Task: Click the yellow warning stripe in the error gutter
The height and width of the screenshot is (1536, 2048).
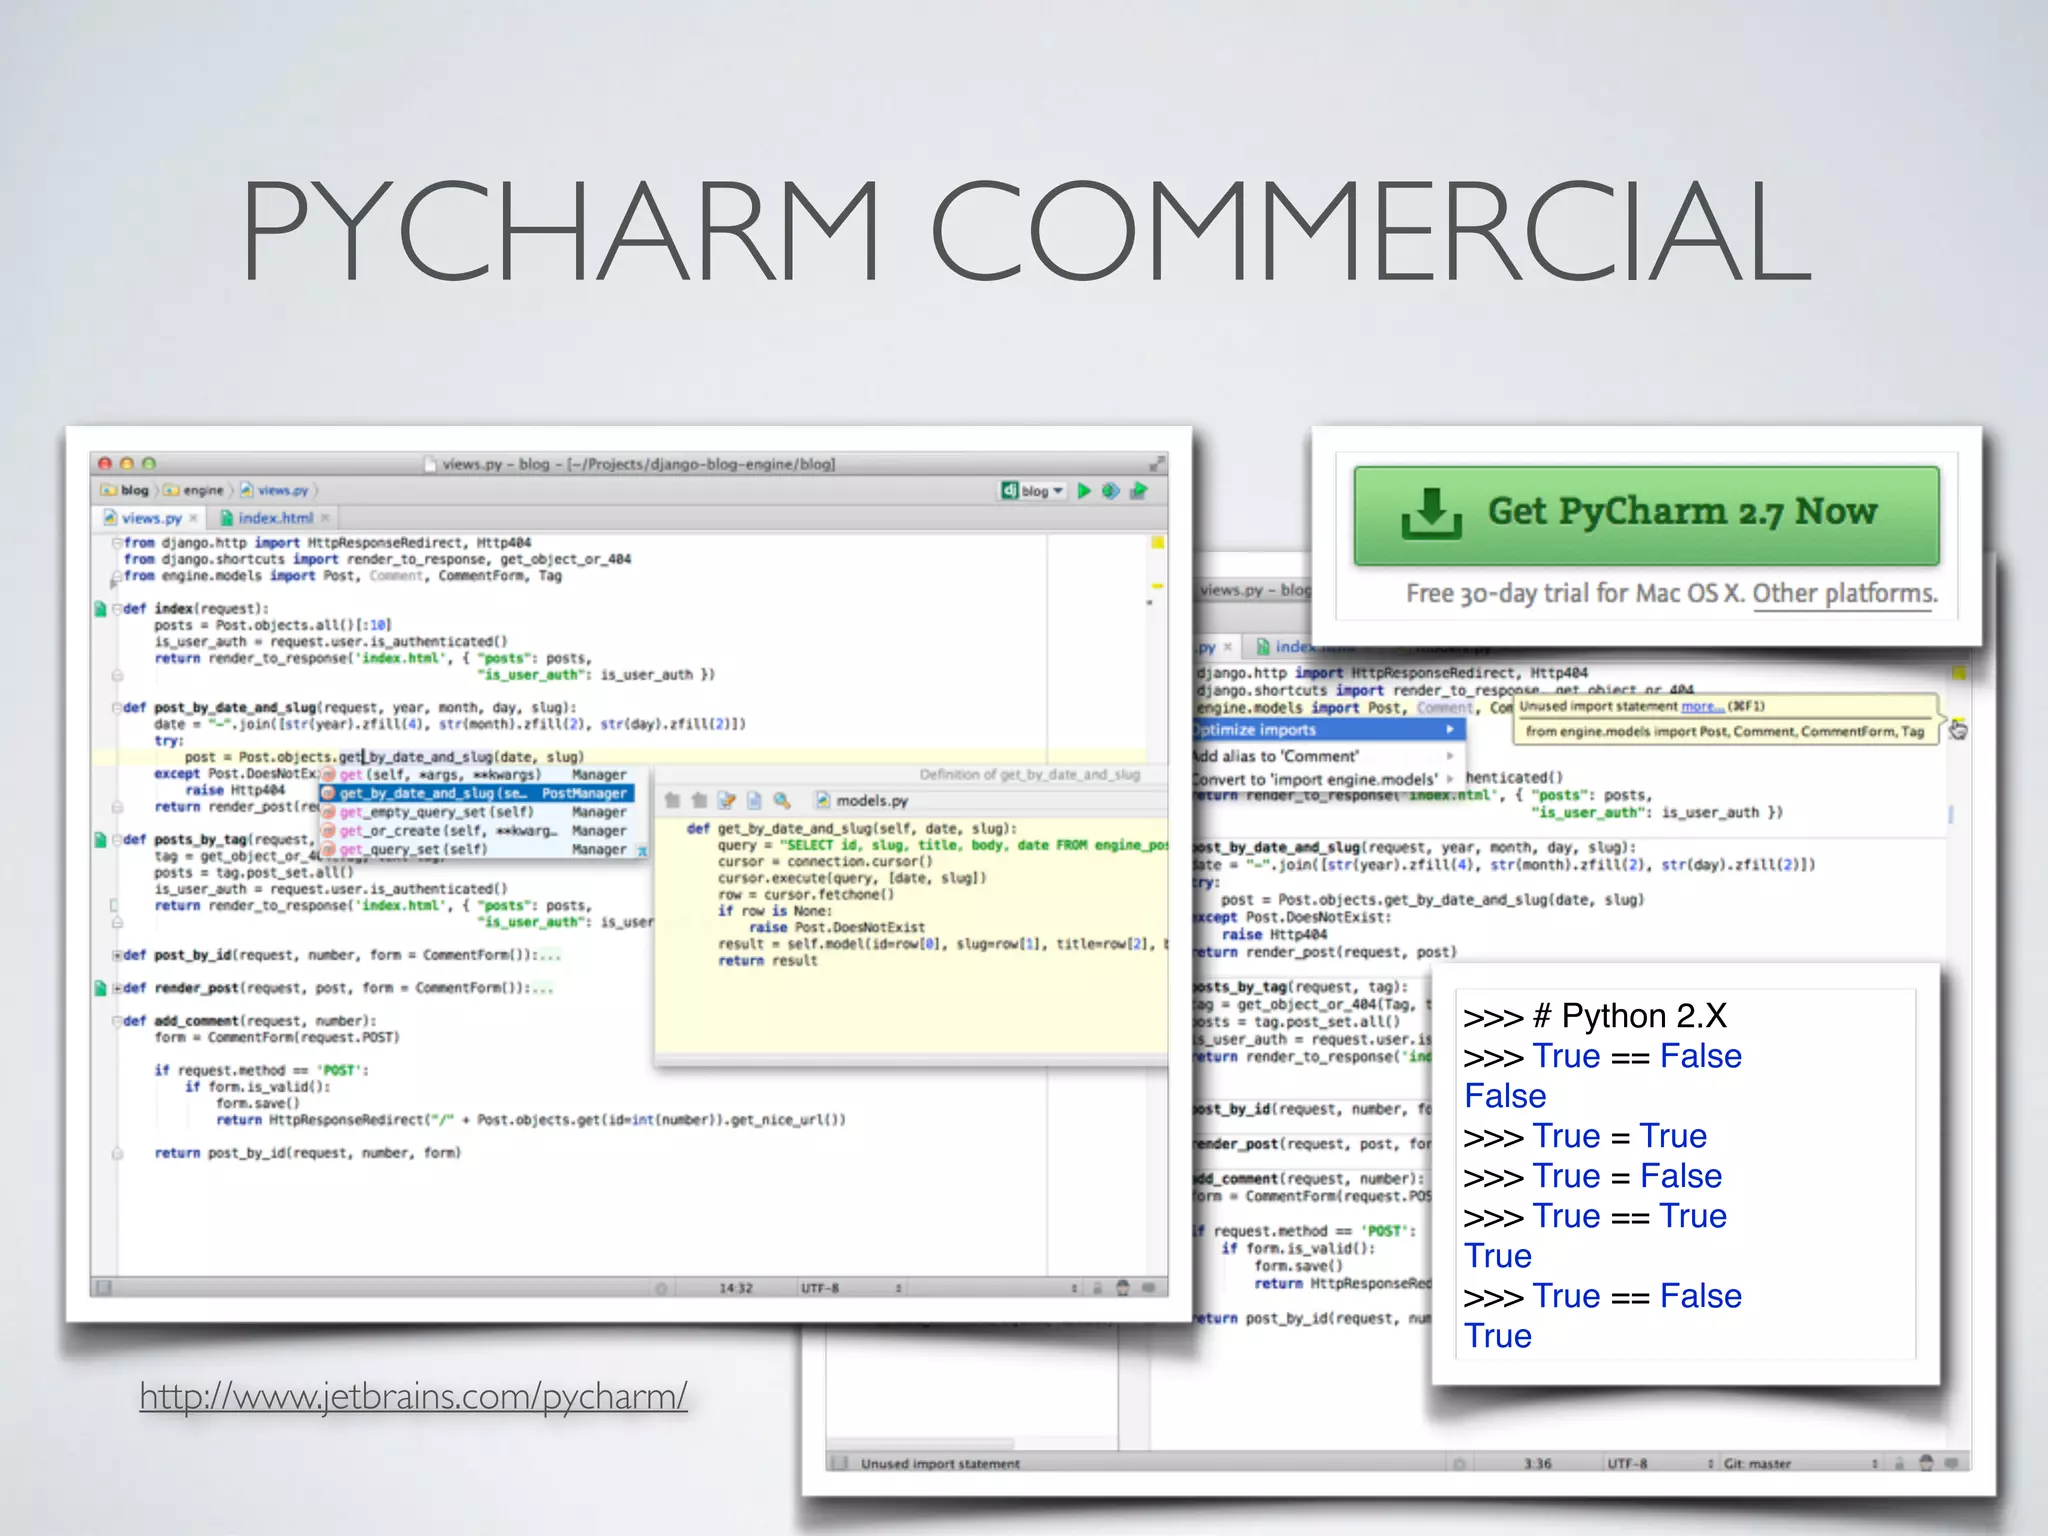Action: click(1157, 586)
